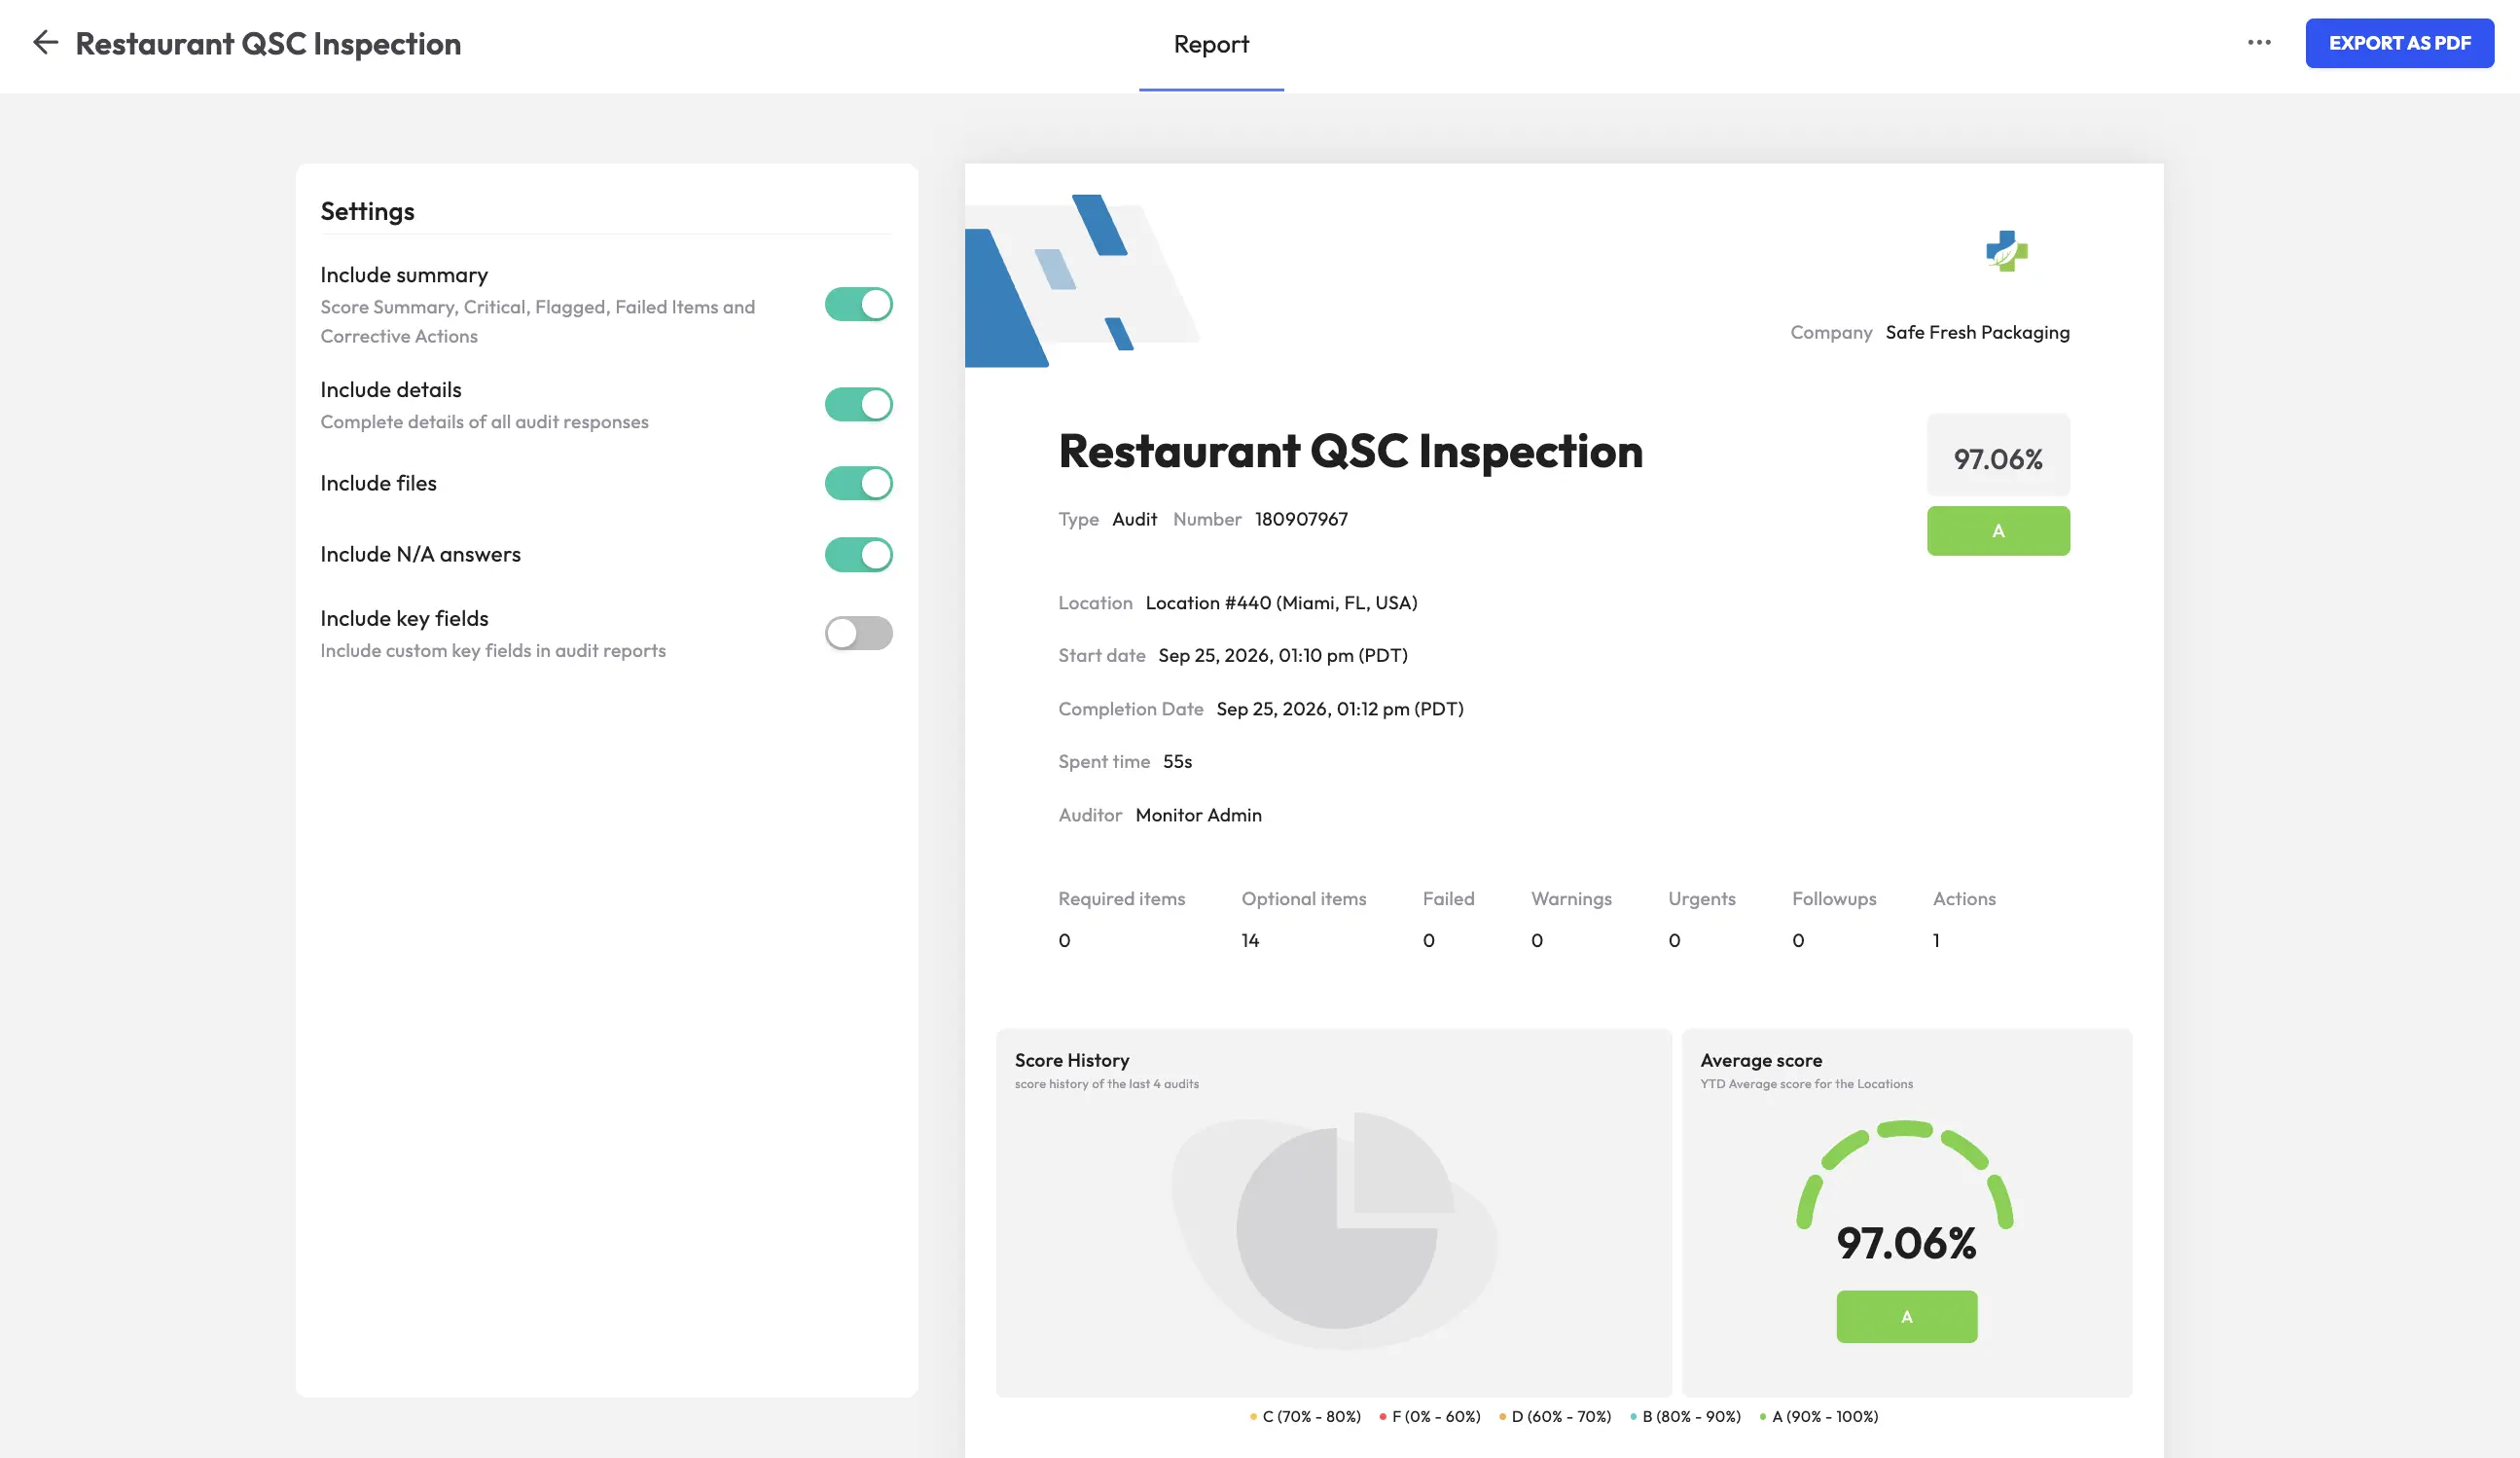Toggle the Include details switch
Viewport: 2520px width, 1458px height.
click(x=858, y=404)
